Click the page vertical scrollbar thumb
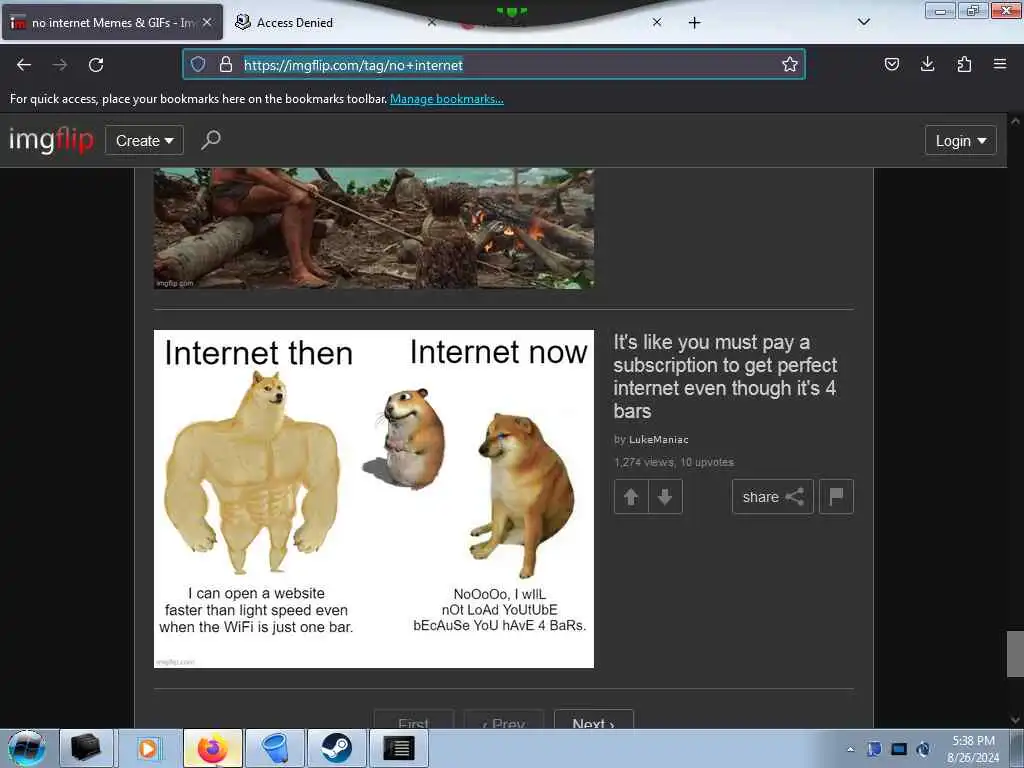1024x768 pixels. tap(1015, 654)
